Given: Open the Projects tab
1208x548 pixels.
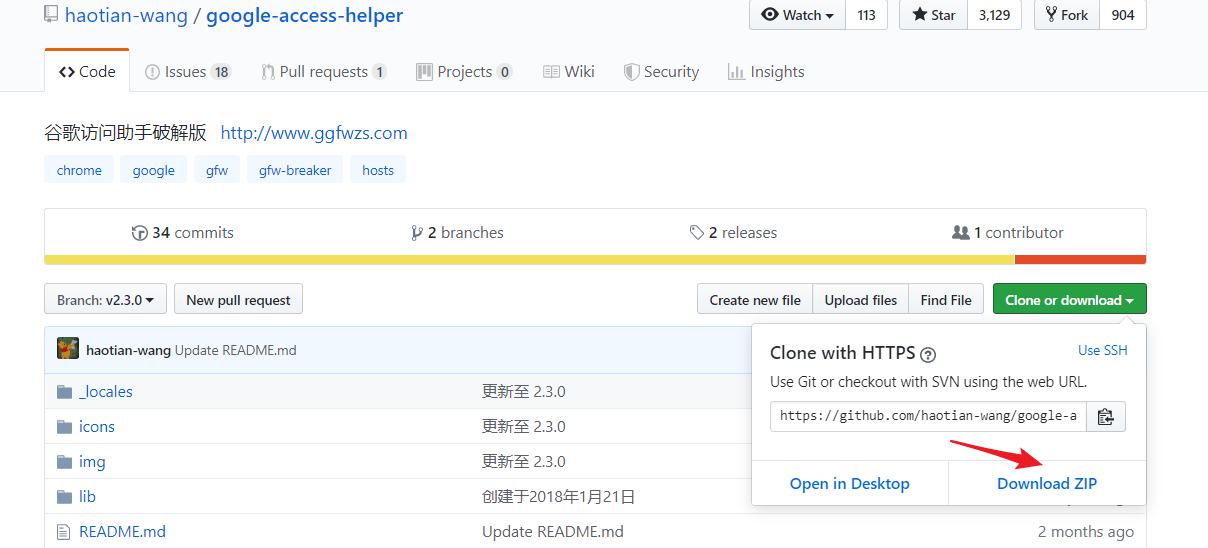Looking at the screenshot, I should [x=464, y=71].
